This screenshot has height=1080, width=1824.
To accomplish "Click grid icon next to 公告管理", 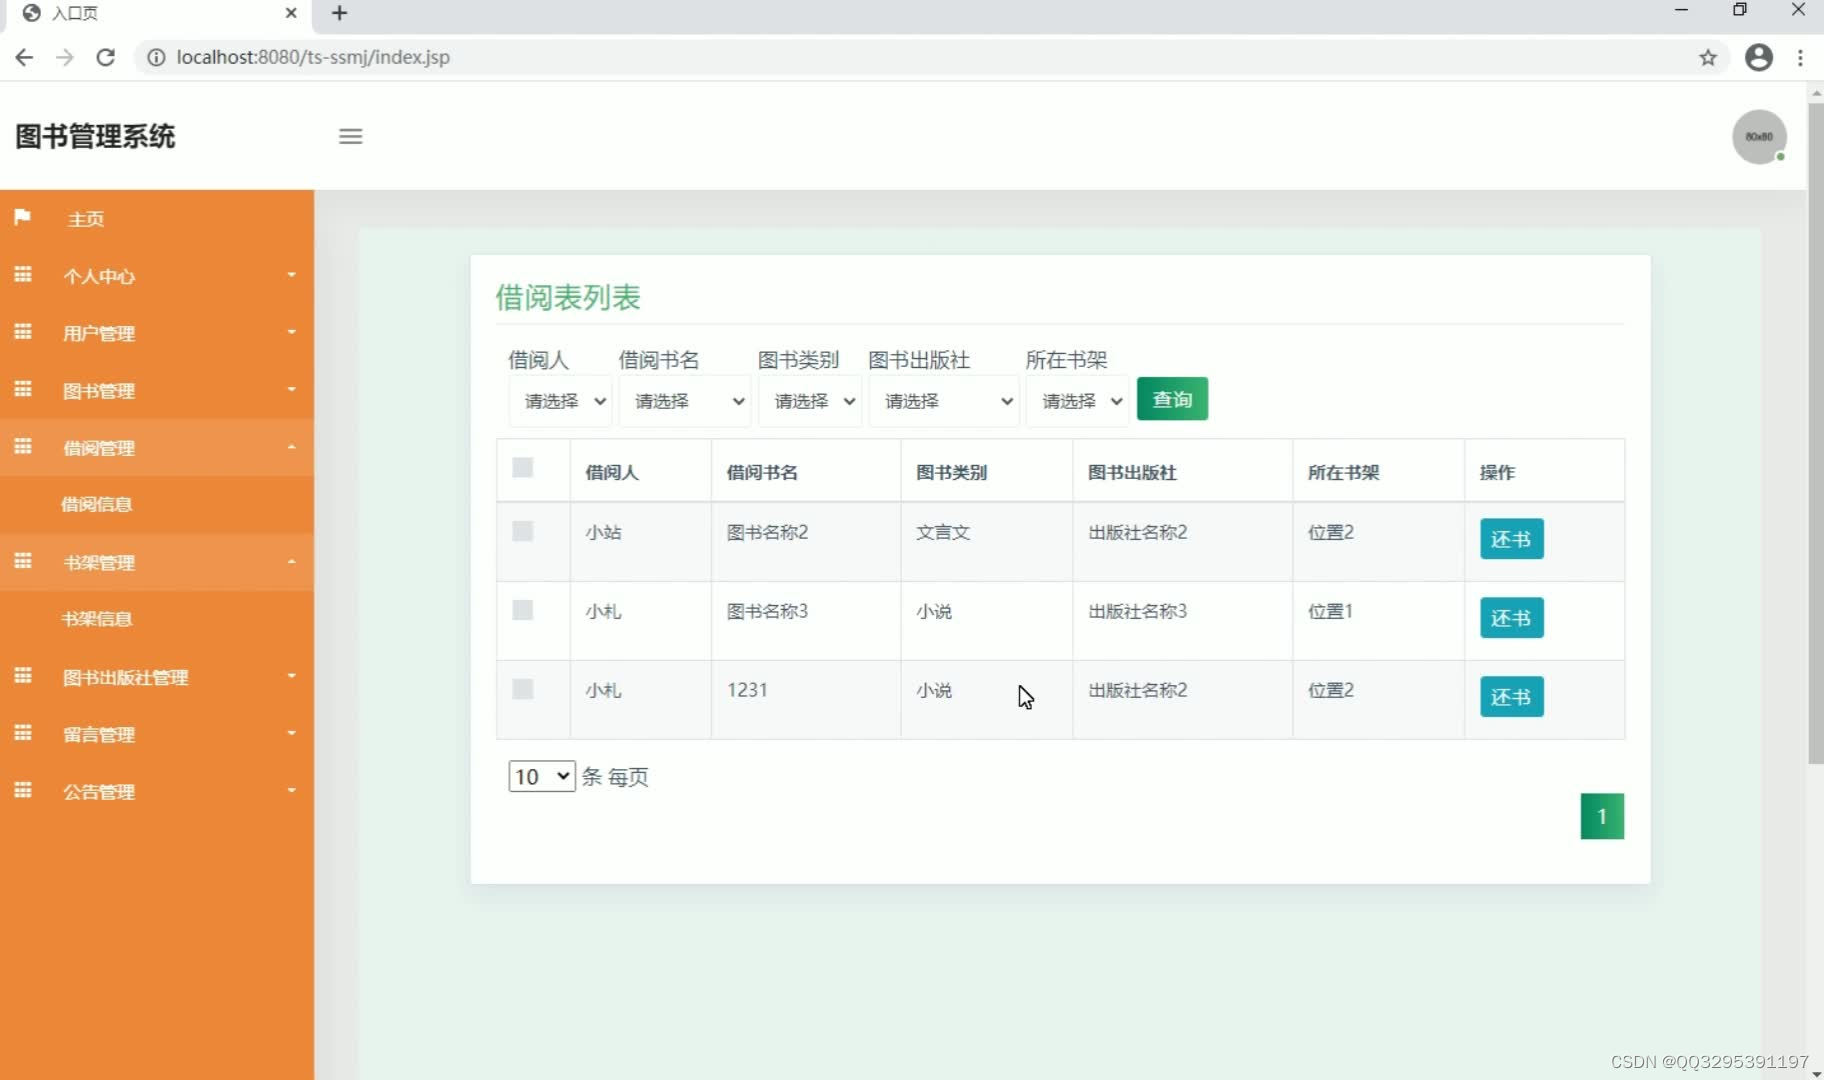I will click(23, 789).
